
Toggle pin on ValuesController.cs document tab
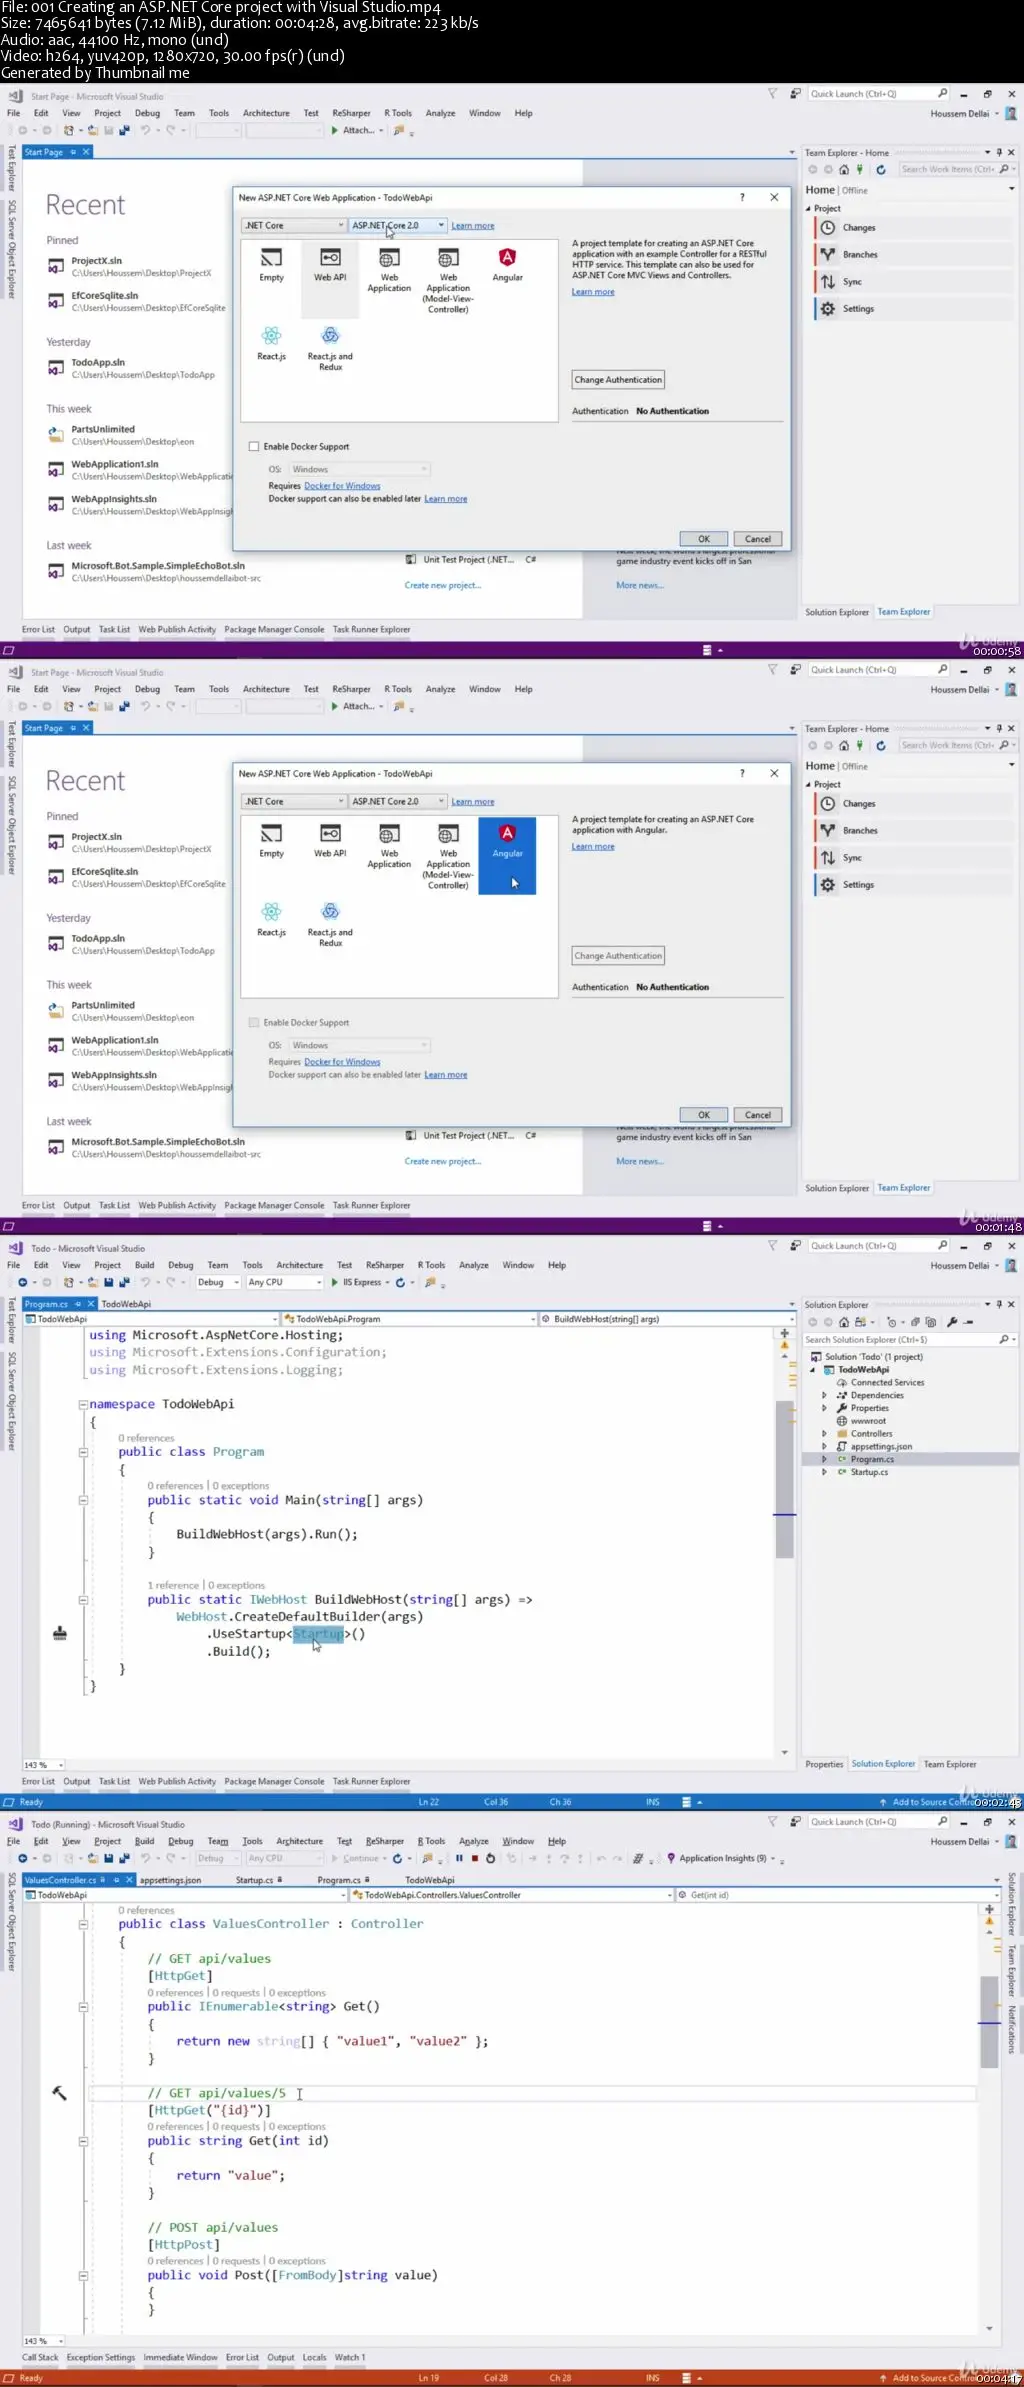pos(116,1880)
